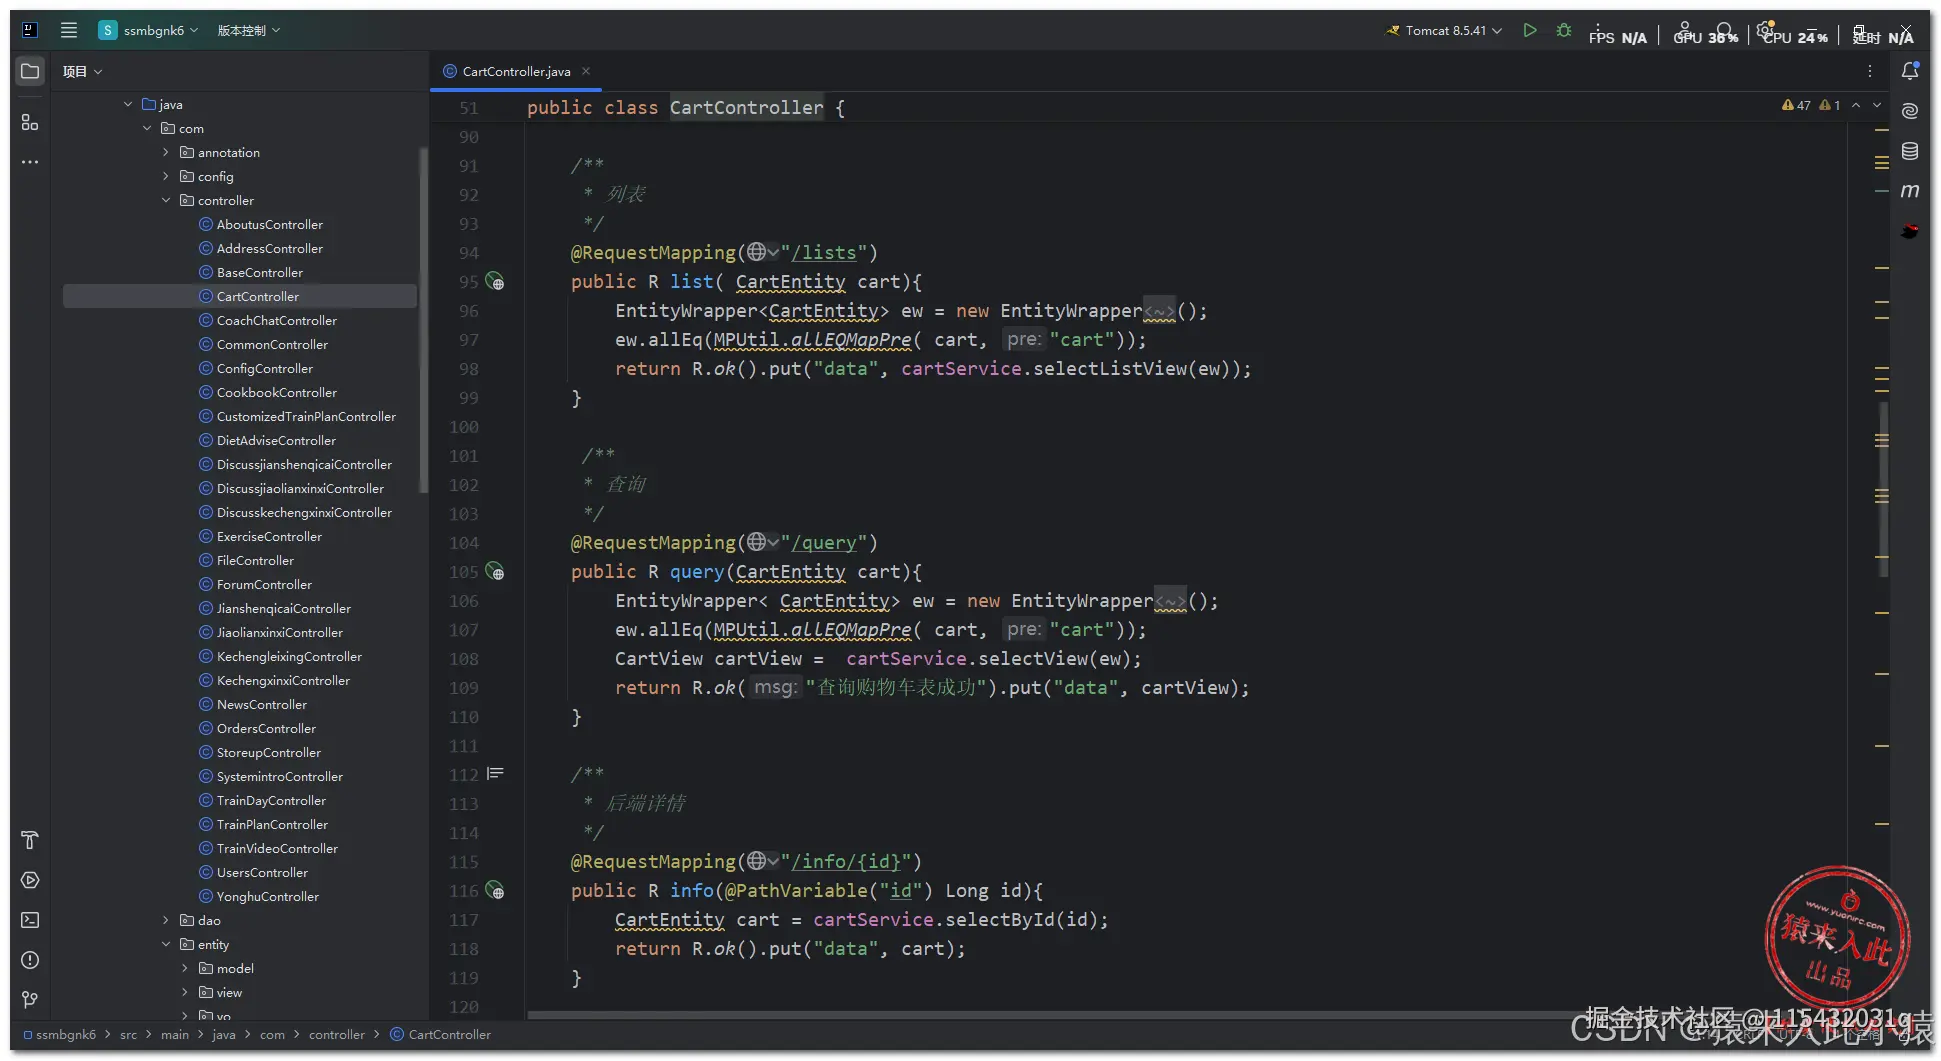Open OrdersController in the project tree

(266, 729)
